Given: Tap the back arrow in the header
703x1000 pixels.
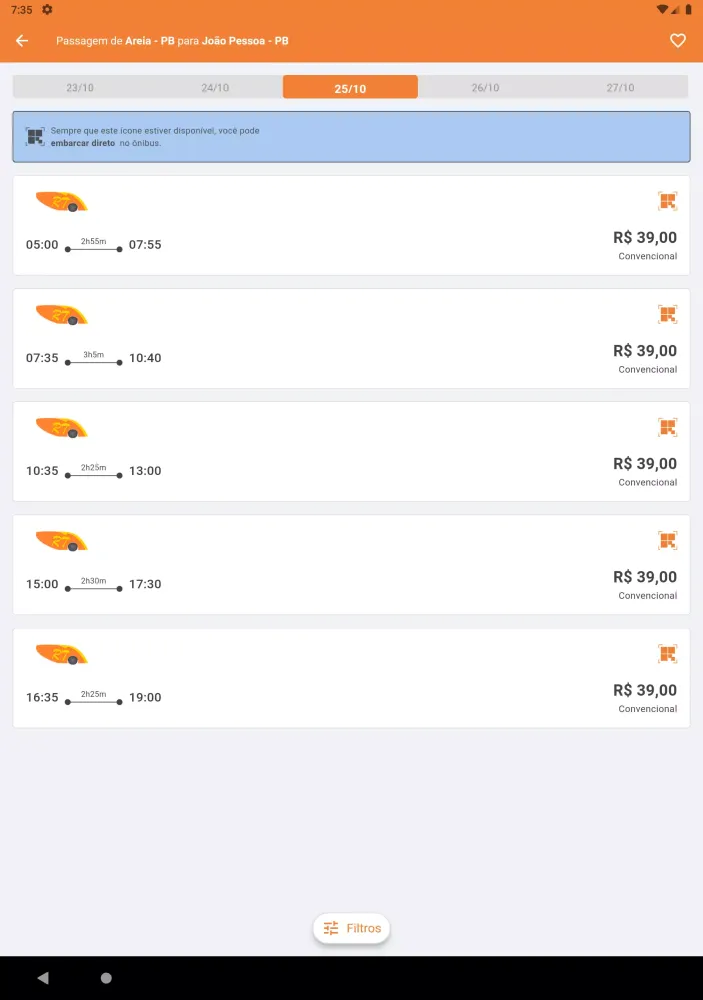Looking at the screenshot, I should pyautogui.click(x=21, y=40).
